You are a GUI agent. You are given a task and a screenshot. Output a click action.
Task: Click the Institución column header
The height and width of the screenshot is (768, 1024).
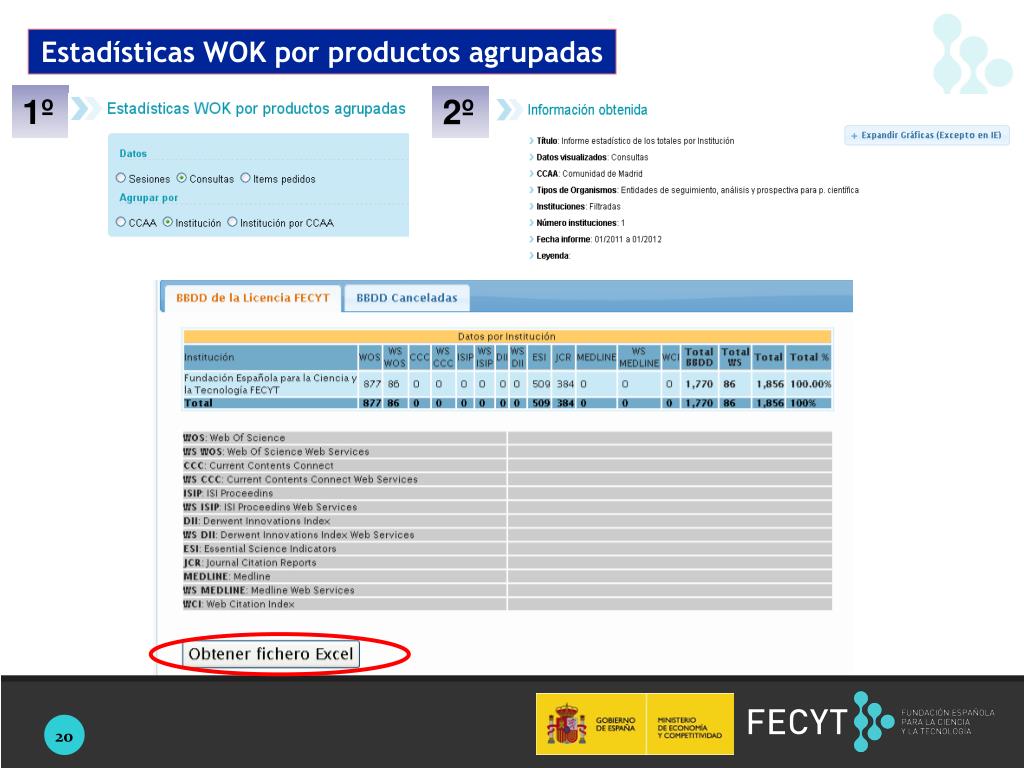pyautogui.click(x=270, y=357)
